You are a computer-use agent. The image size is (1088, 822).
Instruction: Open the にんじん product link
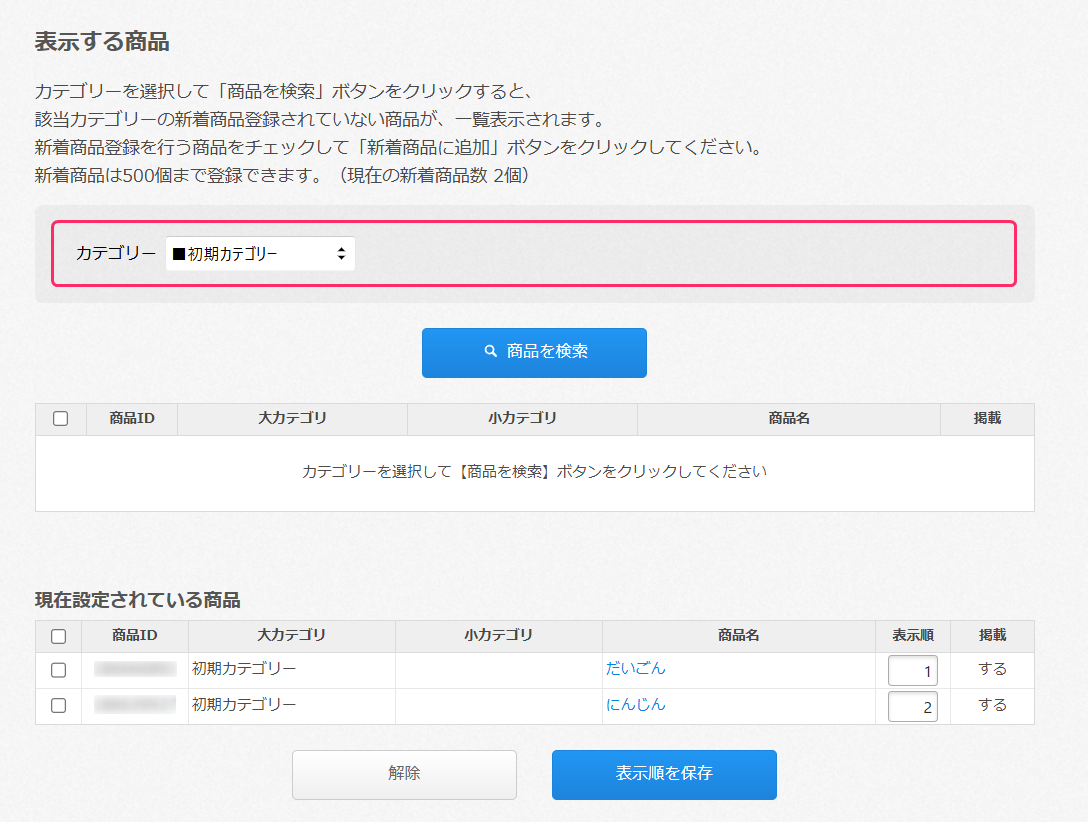coord(635,704)
